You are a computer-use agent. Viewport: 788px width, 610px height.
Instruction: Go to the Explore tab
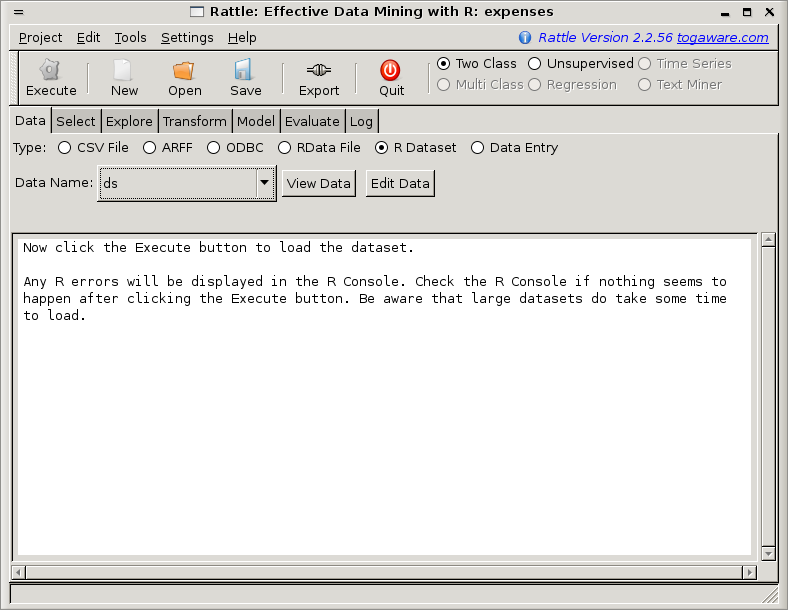coord(129,122)
